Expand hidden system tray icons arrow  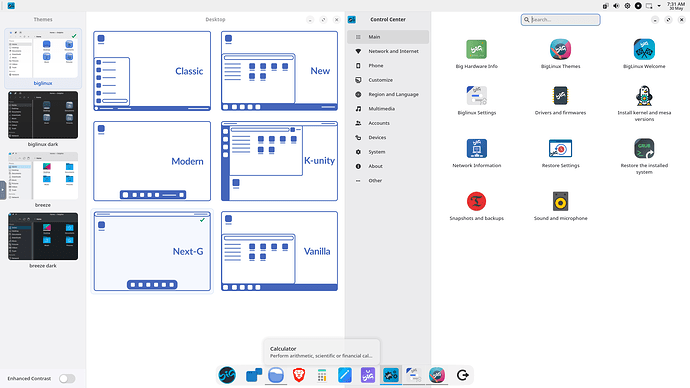pos(659,6)
